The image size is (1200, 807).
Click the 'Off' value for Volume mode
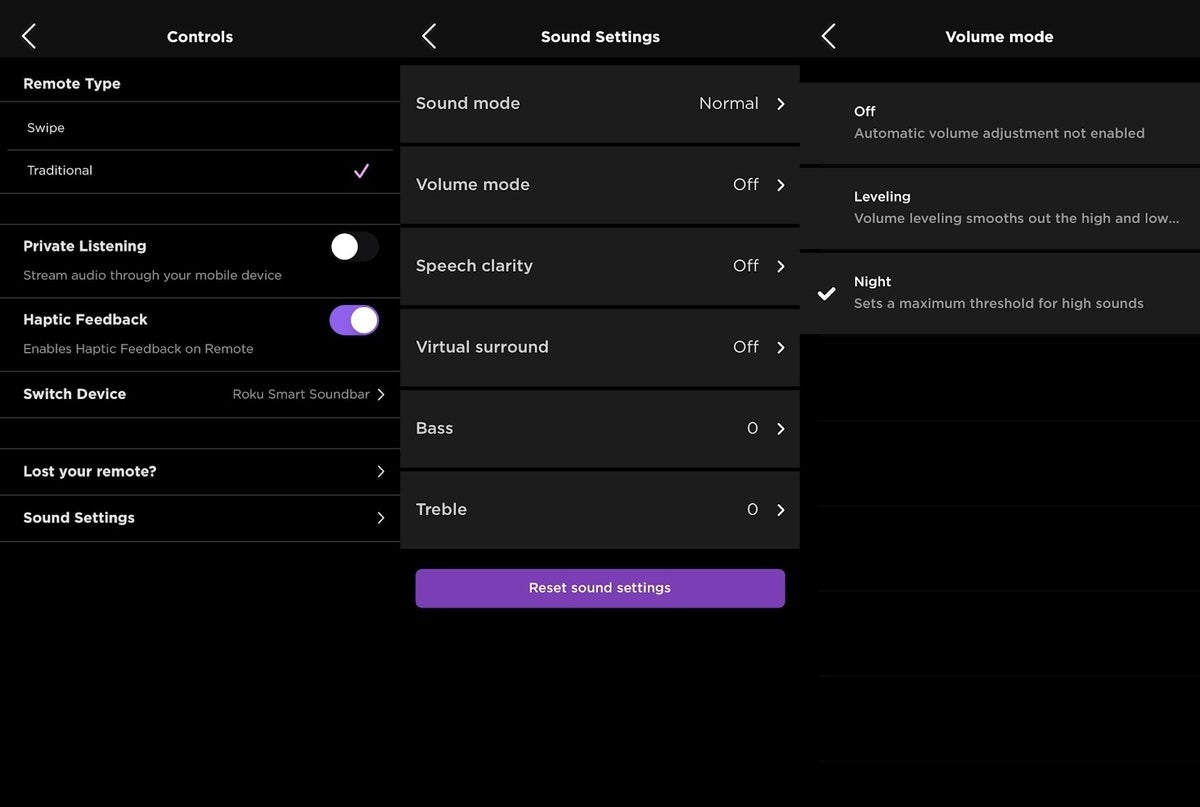(746, 185)
